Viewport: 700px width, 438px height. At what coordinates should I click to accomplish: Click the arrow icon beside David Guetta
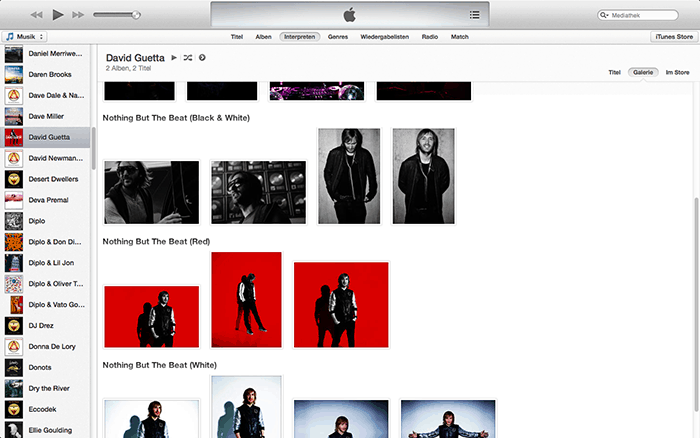click(202, 58)
